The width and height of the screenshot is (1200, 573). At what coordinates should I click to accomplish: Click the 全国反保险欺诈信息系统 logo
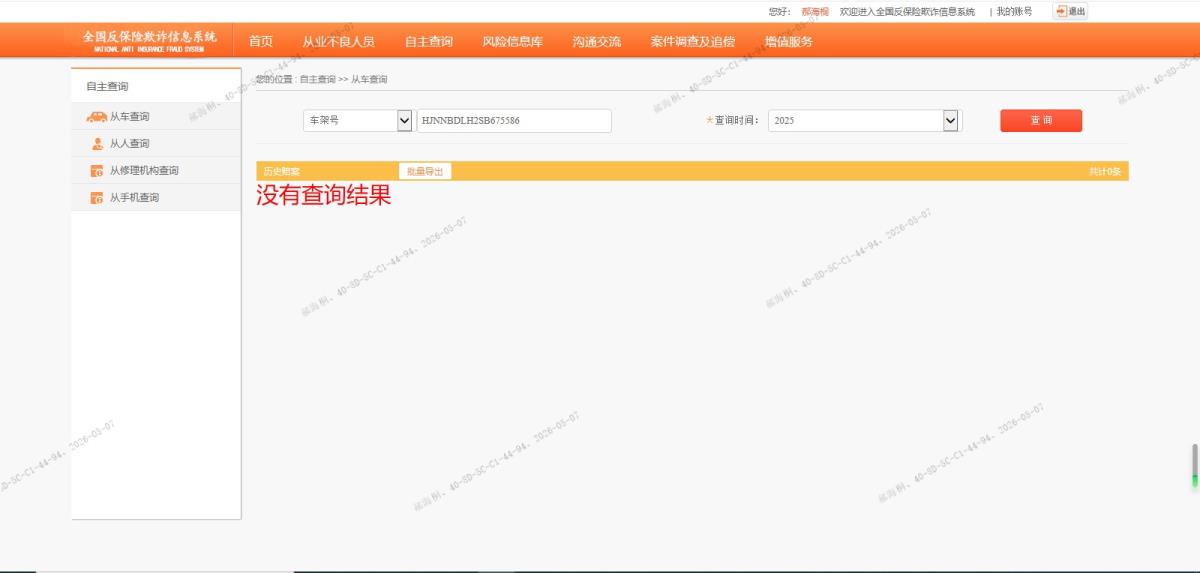[149, 40]
